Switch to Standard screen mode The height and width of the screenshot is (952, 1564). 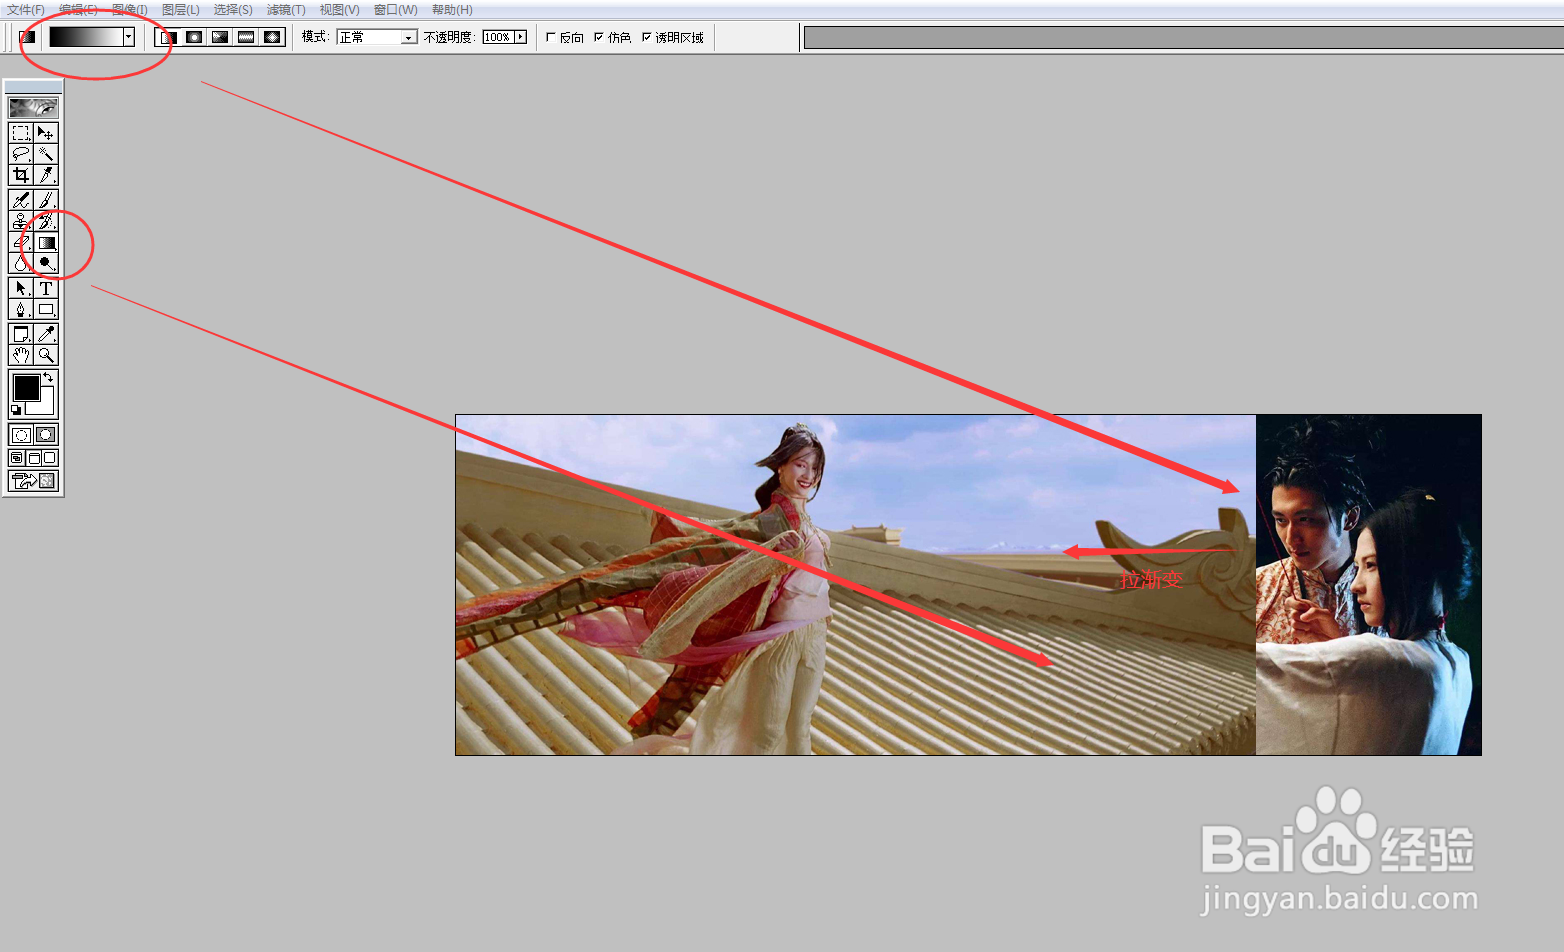click(17, 458)
